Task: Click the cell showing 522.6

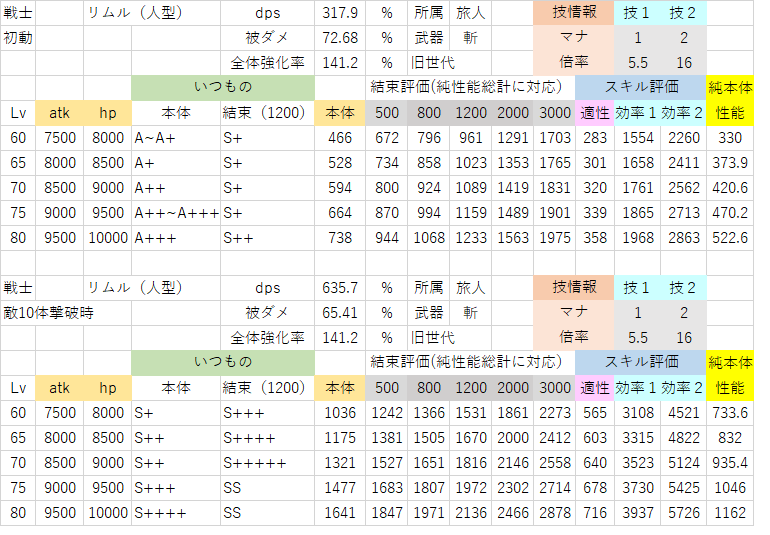Action: [x=730, y=238]
